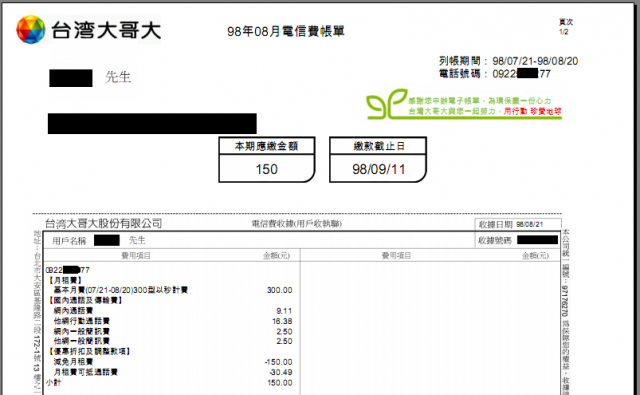Image resolution: width=640 pixels, height=395 pixels.
Task: Click the 2.50 amount for 網內一般簡訊費
Action: coord(284,331)
